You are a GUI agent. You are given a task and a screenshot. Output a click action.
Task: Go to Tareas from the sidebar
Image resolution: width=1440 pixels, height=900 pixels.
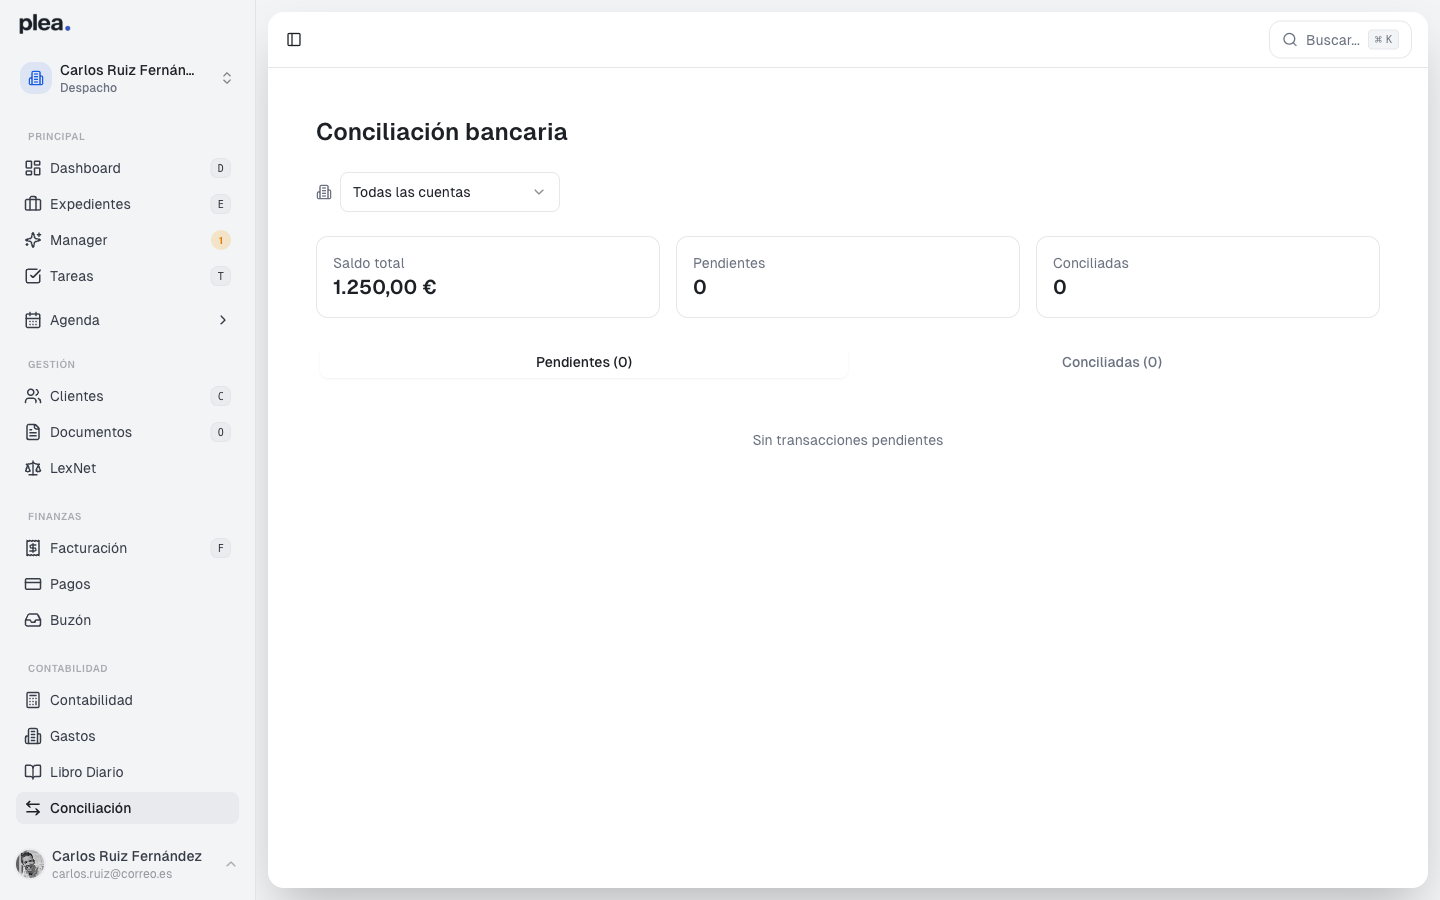[x=70, y=276]
